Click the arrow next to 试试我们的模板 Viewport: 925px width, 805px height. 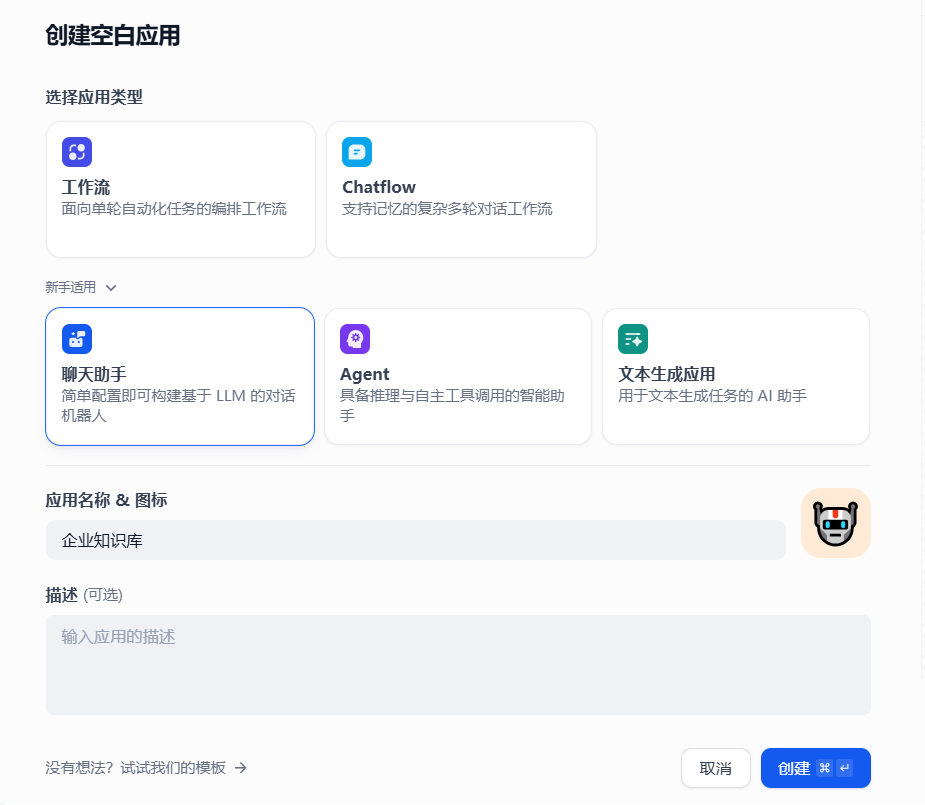tap(241, 768)
